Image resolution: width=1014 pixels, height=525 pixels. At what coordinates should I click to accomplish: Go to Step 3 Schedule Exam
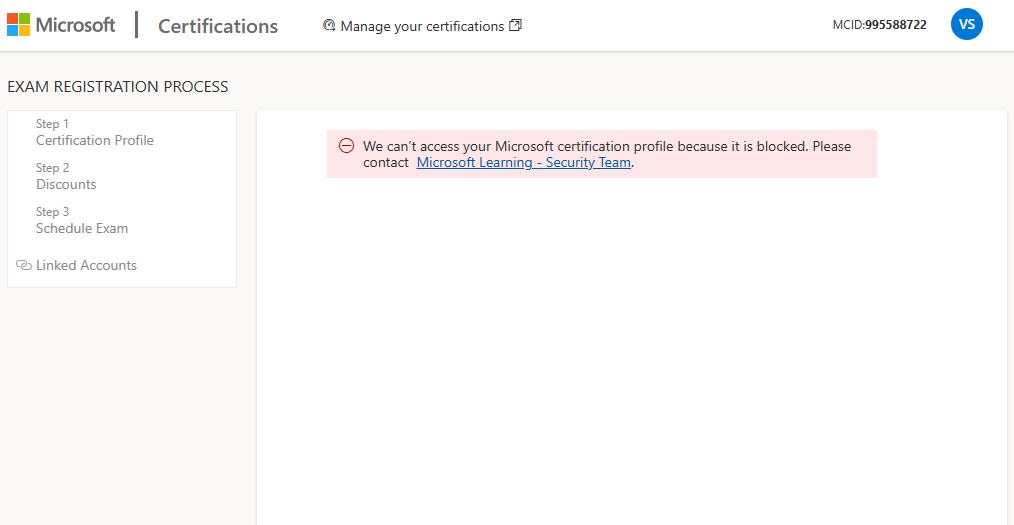click(82, 220)
